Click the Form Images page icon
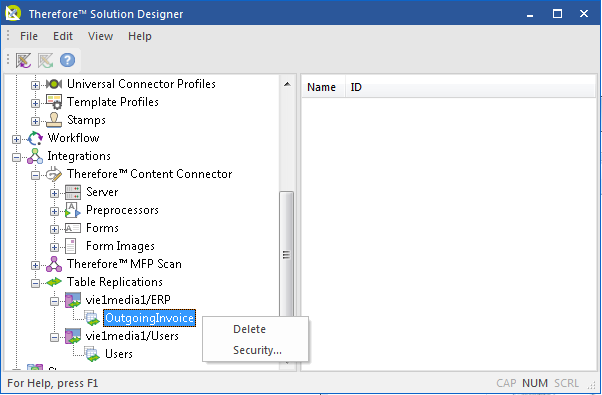Viewport: 602px width, 395px height. [71, 246]
